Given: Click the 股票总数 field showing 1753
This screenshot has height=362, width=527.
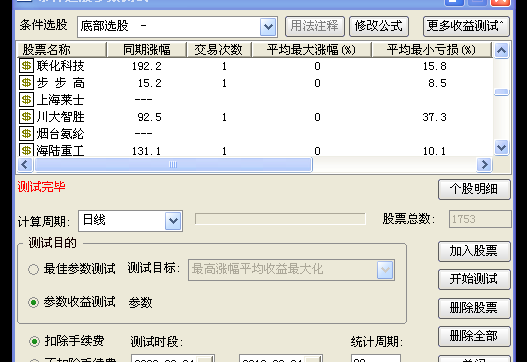Looking at the screenshot, I should [480, 219].
